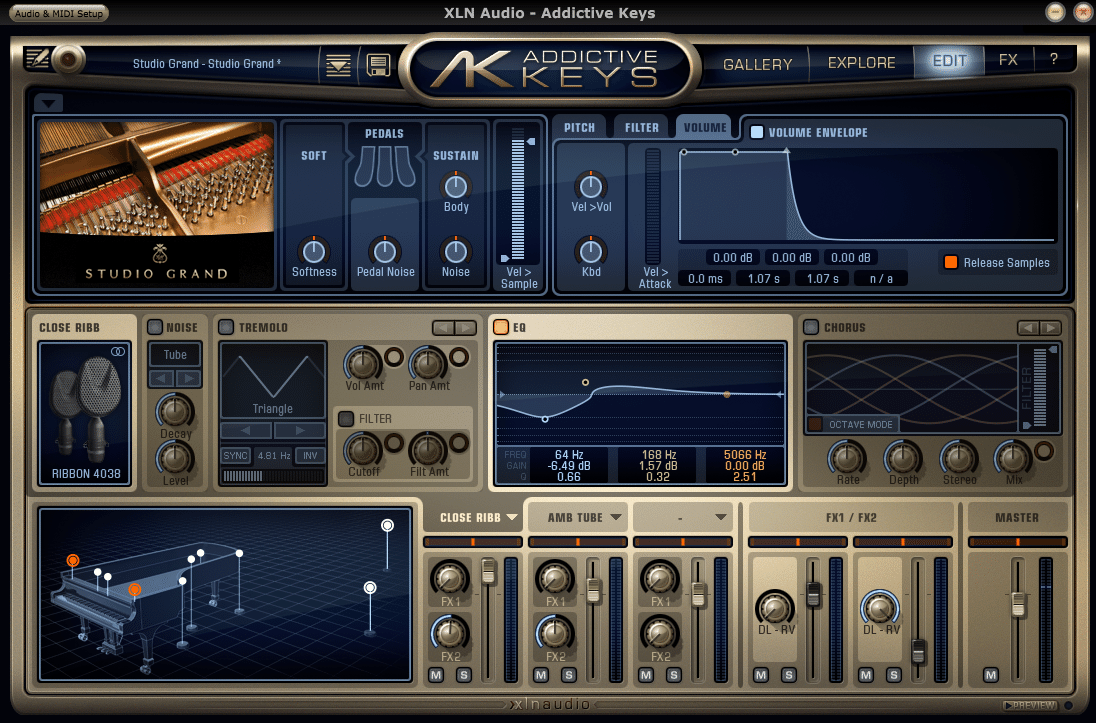Select next noise type arrow

(x=189, y=378)
